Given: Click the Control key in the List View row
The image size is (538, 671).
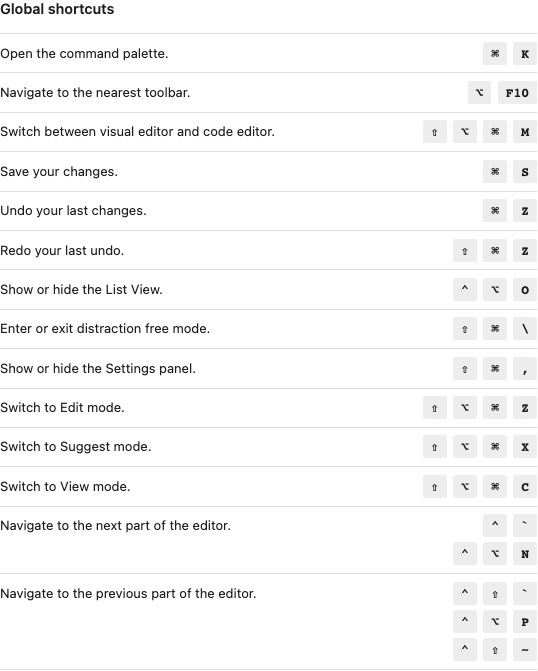Looking at the screenshot, I should click(x=465, y=290).
